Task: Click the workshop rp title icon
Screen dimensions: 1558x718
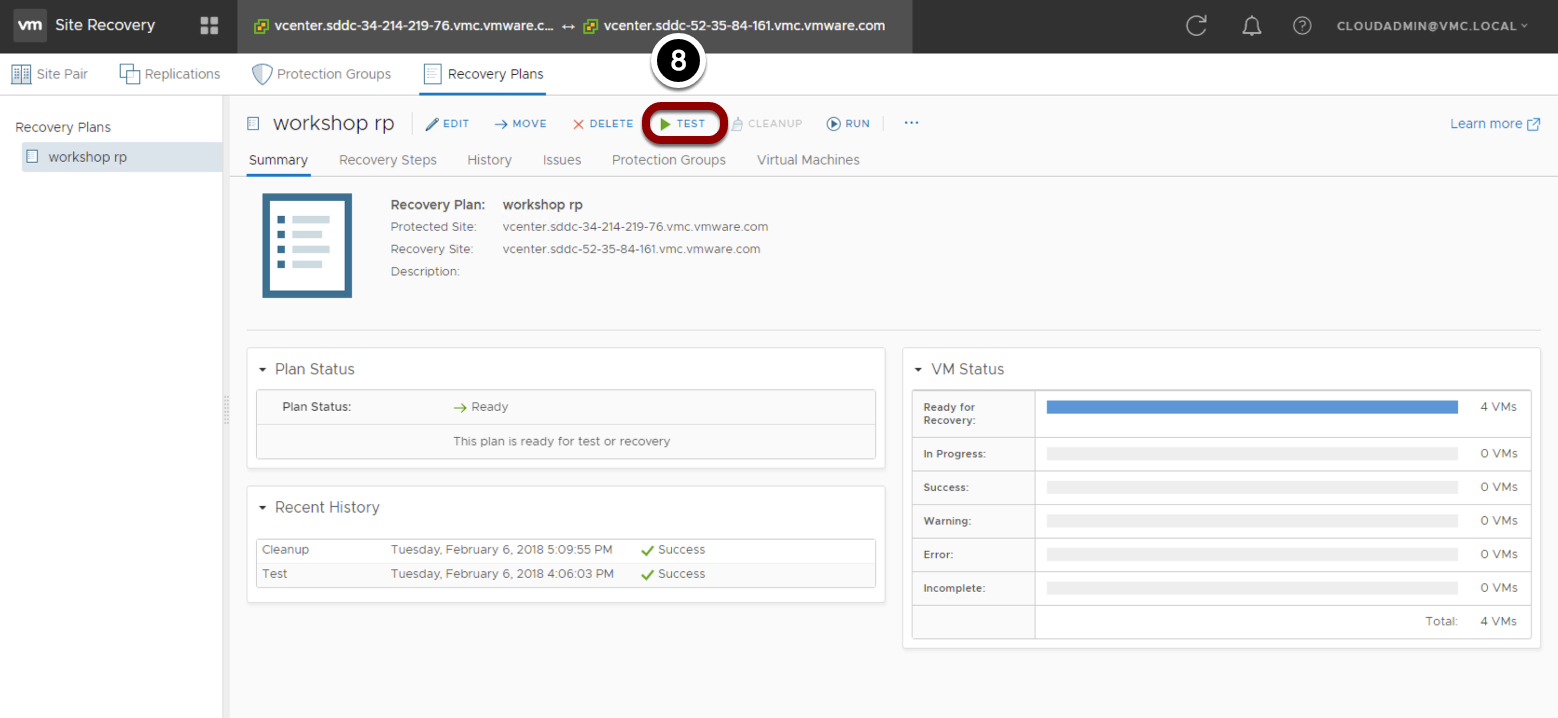Action: [x=253, y=124]
